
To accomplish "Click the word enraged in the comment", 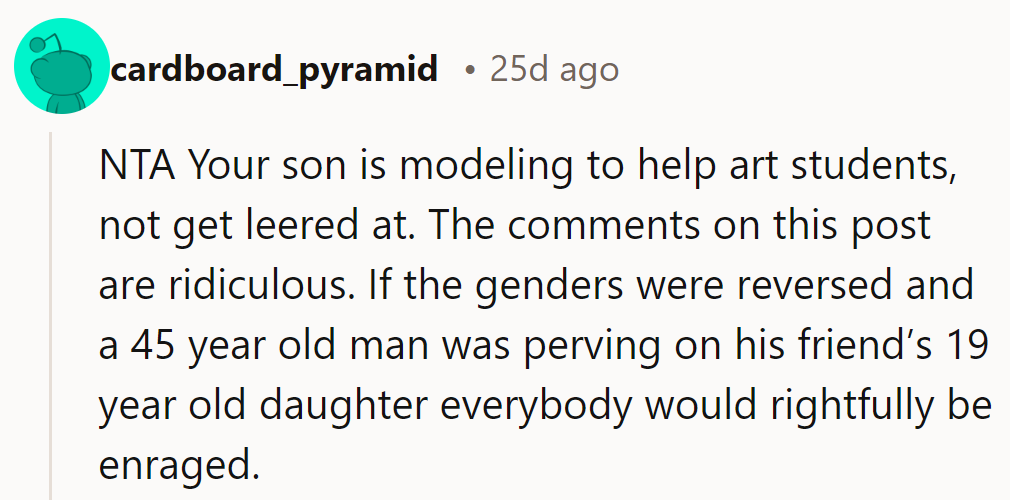I will pyautogui.click(x=170, y=466).
